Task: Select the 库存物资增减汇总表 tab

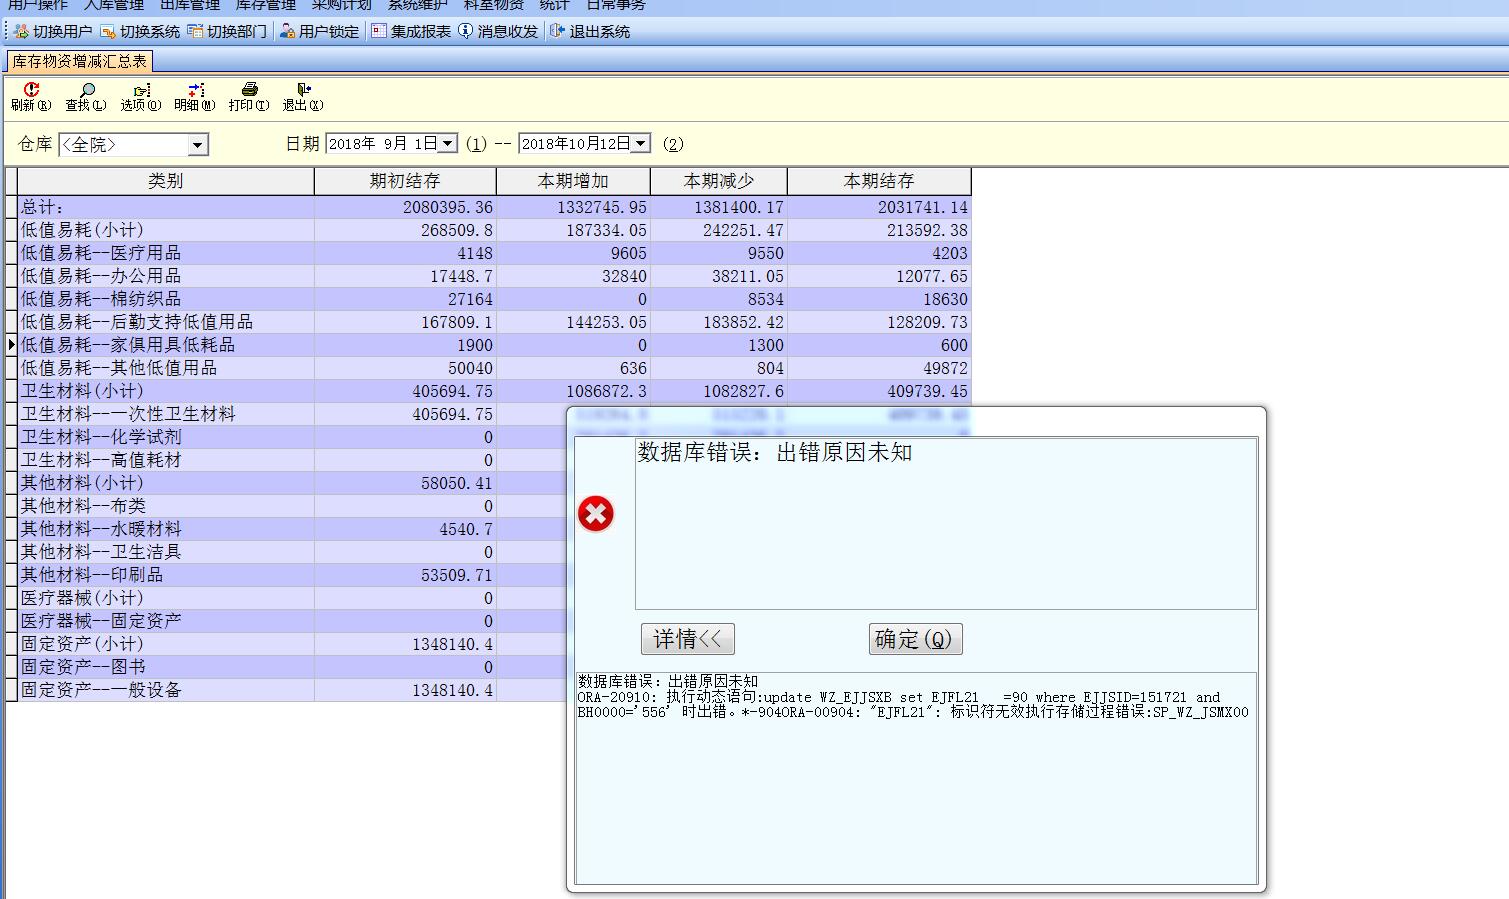Action: pyautogui.click(x=79, y=61)
